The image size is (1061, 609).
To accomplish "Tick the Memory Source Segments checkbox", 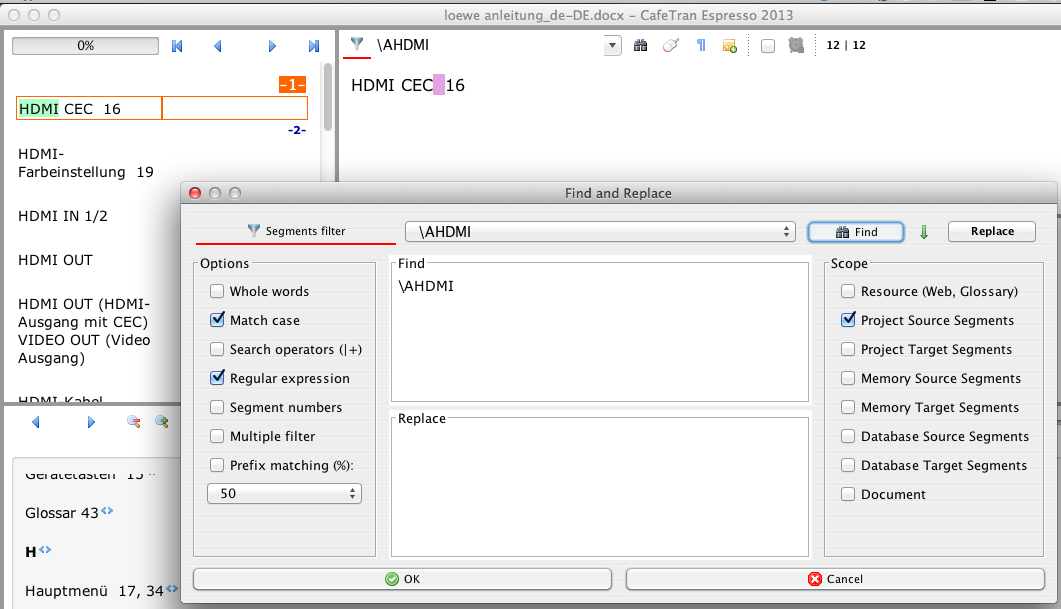I will (848, 379).
